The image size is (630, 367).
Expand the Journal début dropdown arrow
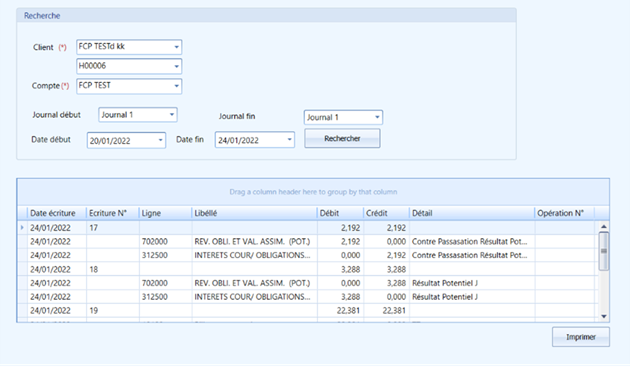coord(172,115)
